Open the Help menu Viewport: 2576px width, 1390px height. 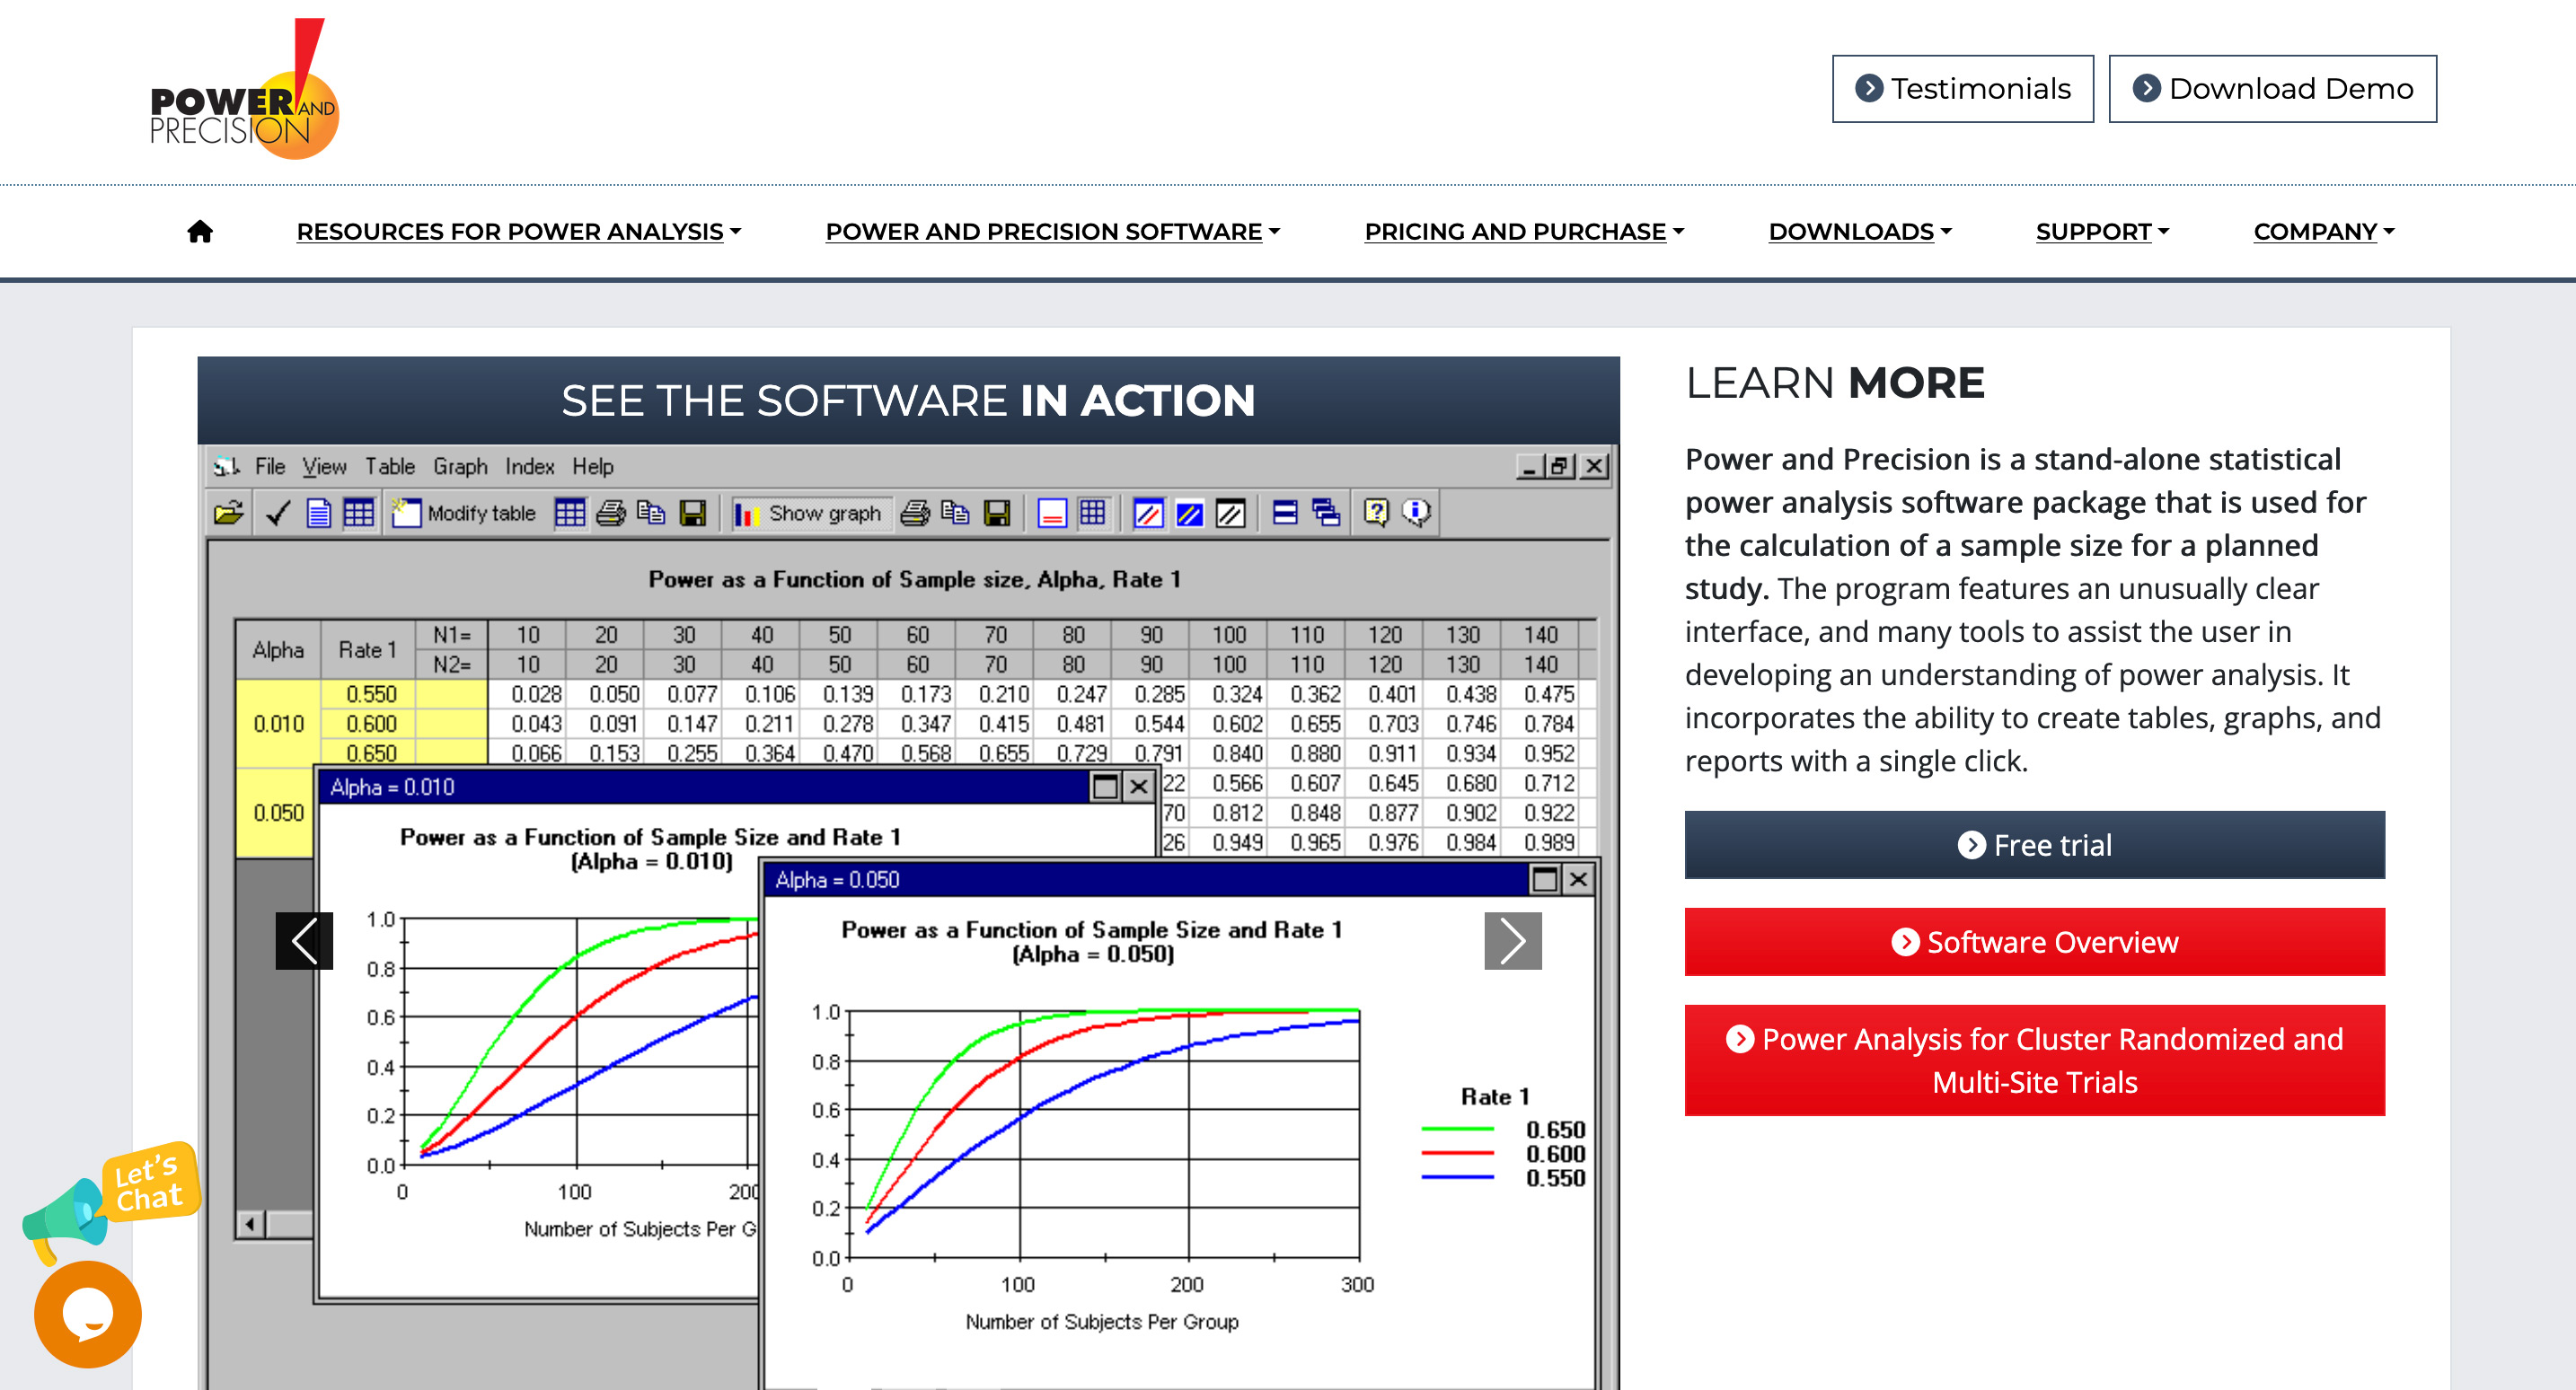[592, 466]
